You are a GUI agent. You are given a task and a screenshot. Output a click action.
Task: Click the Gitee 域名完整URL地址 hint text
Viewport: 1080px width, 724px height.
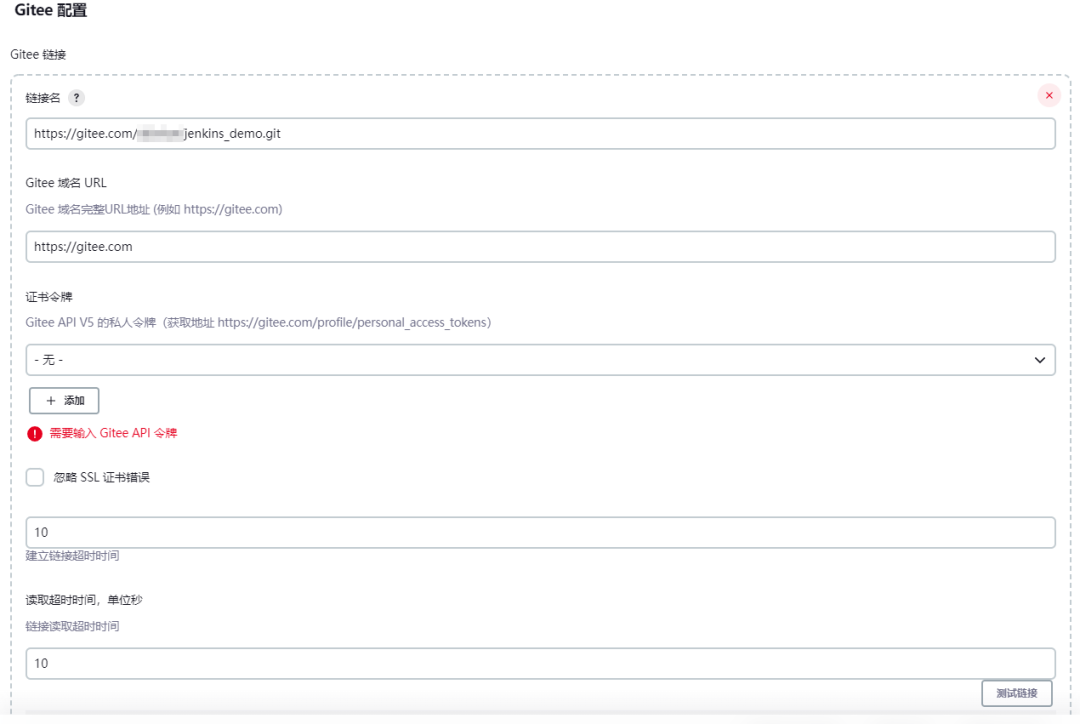coord(154,209)
